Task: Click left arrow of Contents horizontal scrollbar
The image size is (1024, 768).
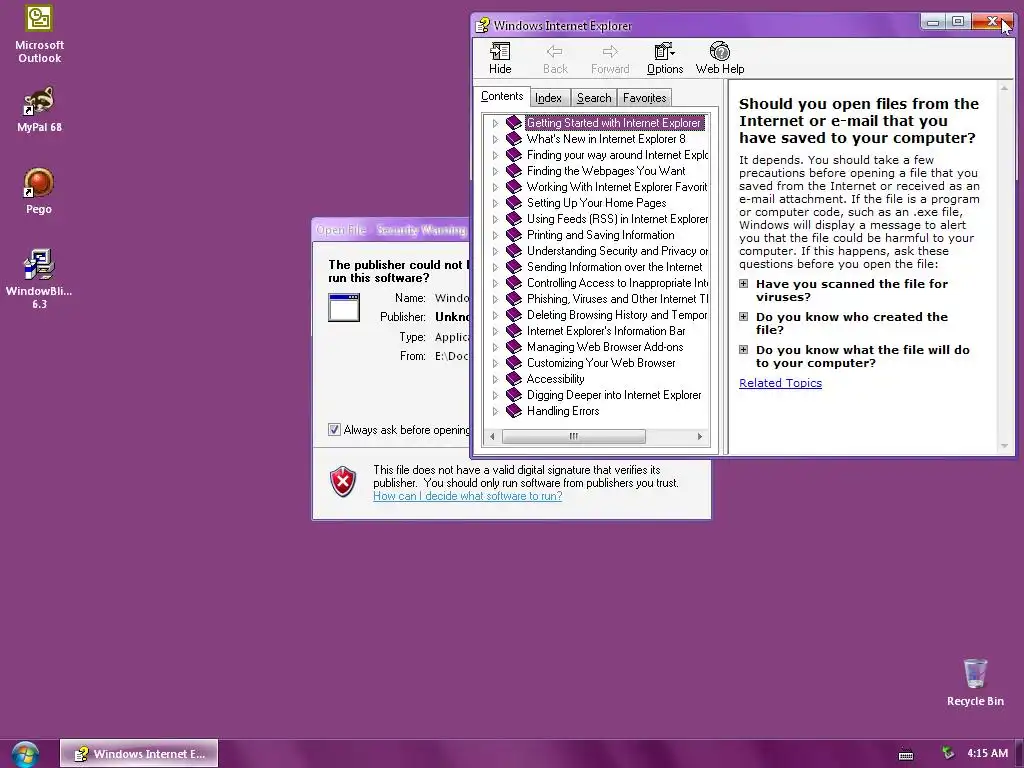Action: click(x=492, y=436)
